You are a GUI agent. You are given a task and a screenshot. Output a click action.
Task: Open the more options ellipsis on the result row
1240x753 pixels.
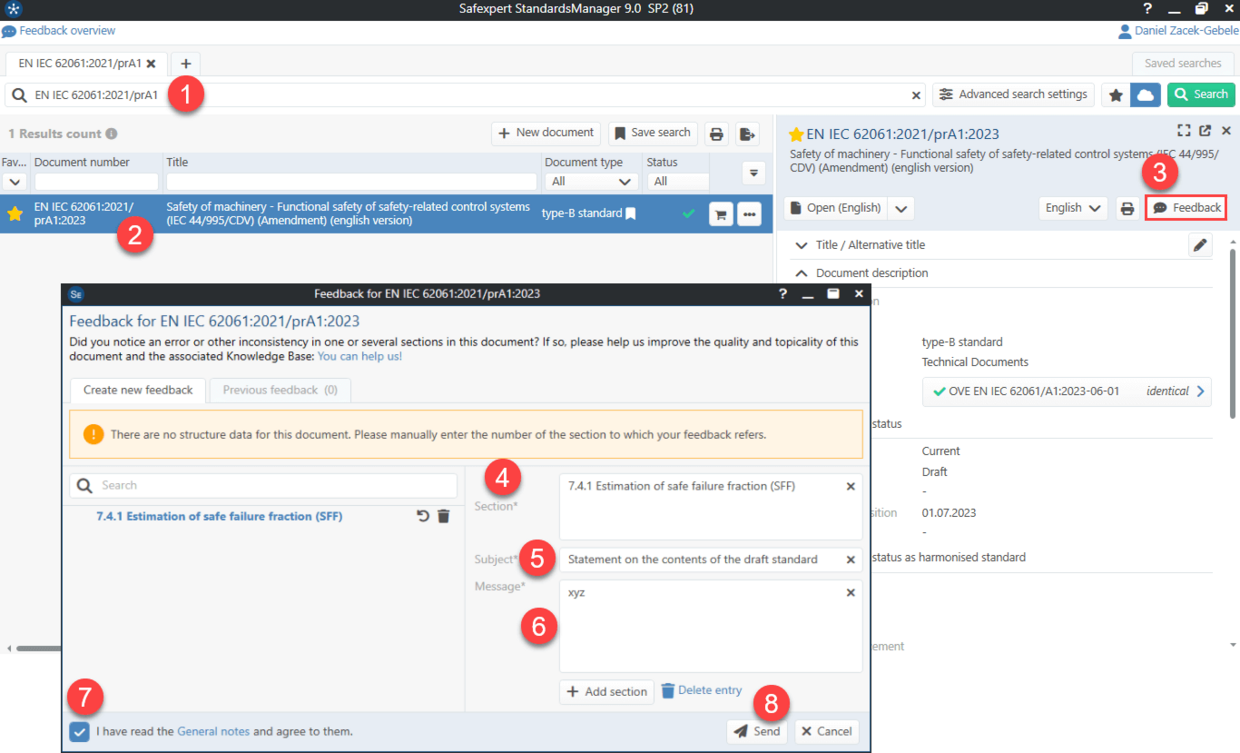tap(749, 213)
